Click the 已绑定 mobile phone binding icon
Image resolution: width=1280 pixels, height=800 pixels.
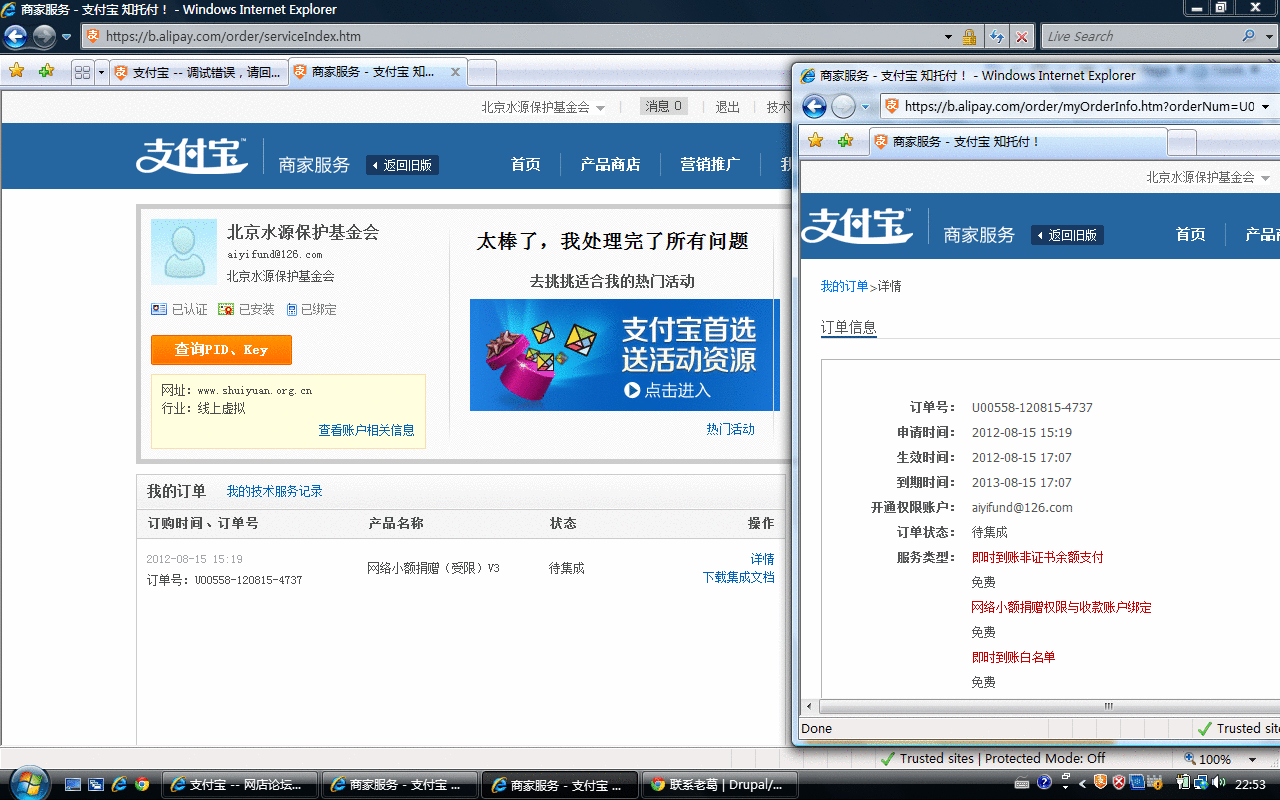pyautogui.click(x=290, y=309)
